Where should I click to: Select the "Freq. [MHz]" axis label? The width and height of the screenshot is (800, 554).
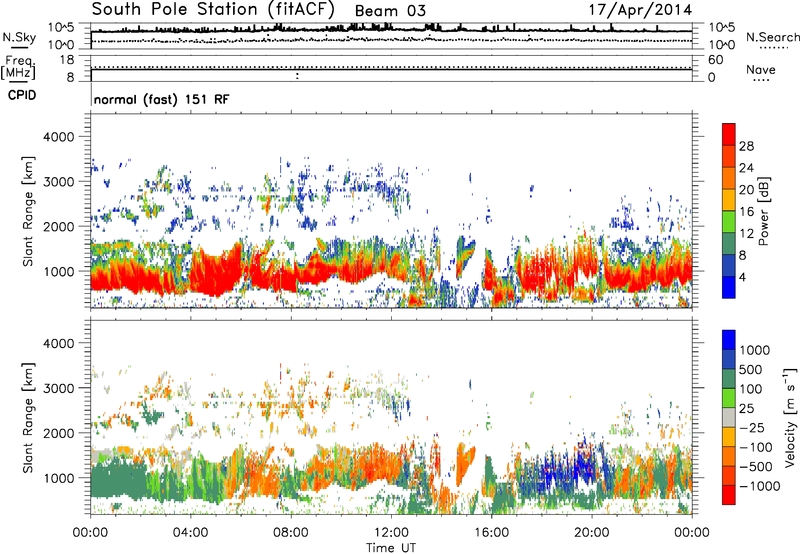tap(18, 68)
